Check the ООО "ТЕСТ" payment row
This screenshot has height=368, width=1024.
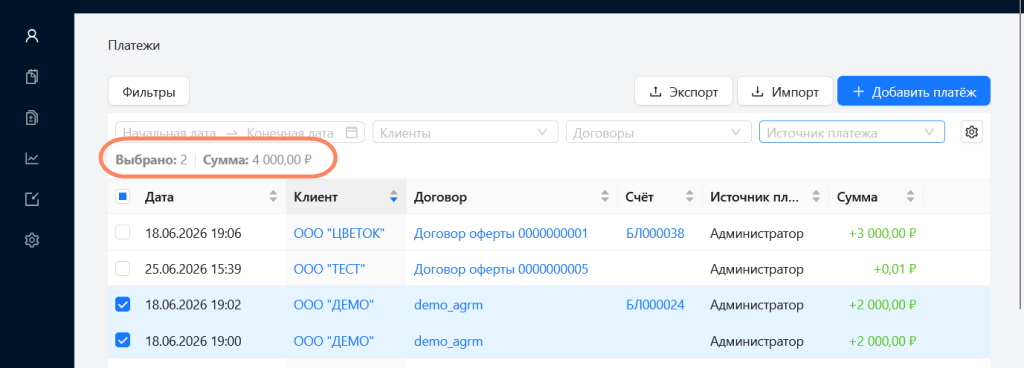point(123,268)
